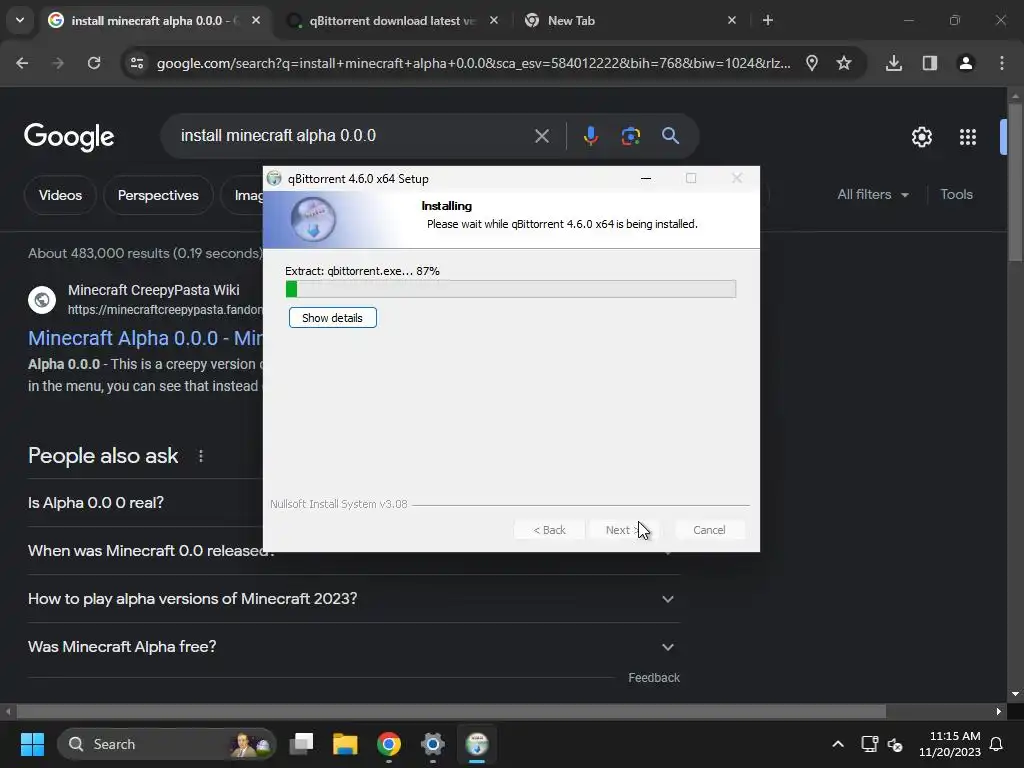
Task: Show hidden system tray icons
Action: (x=838, y=744)
